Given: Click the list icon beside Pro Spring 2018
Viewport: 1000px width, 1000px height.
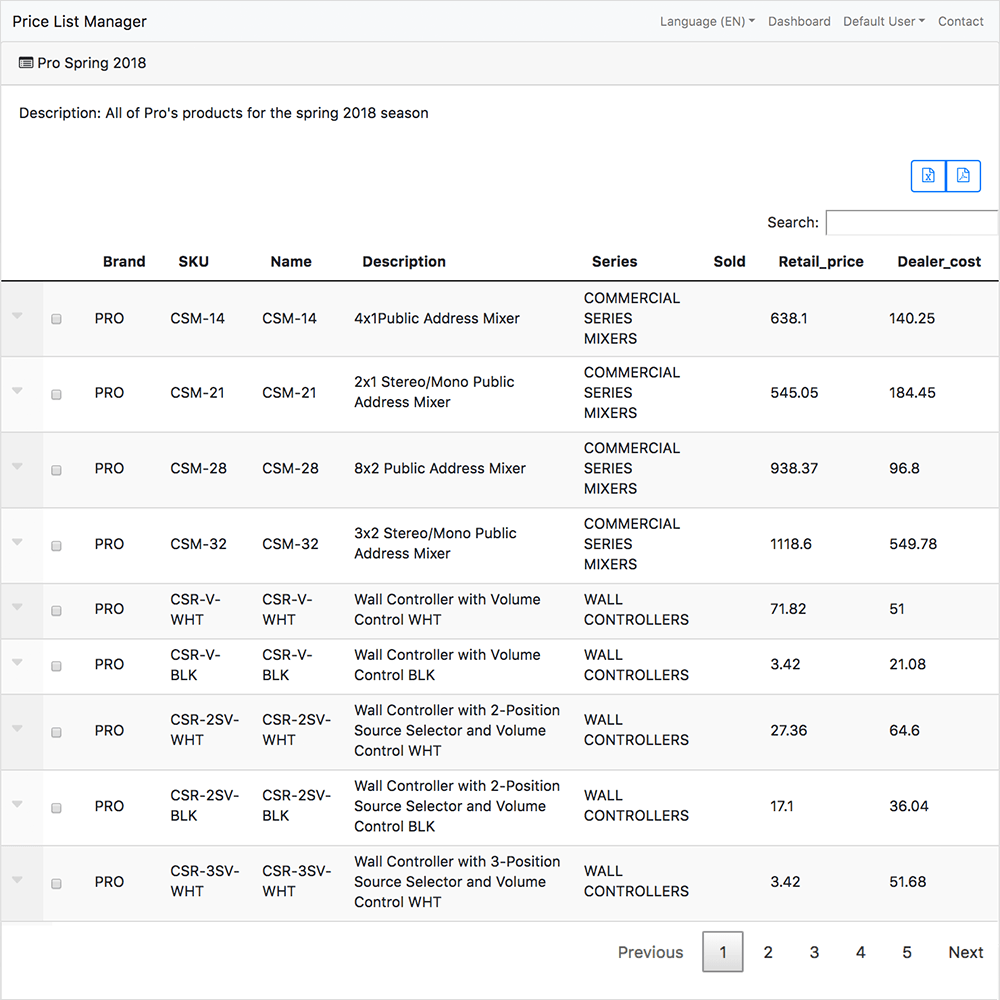Looking at the screenshot, I should (x=26, y=62).
